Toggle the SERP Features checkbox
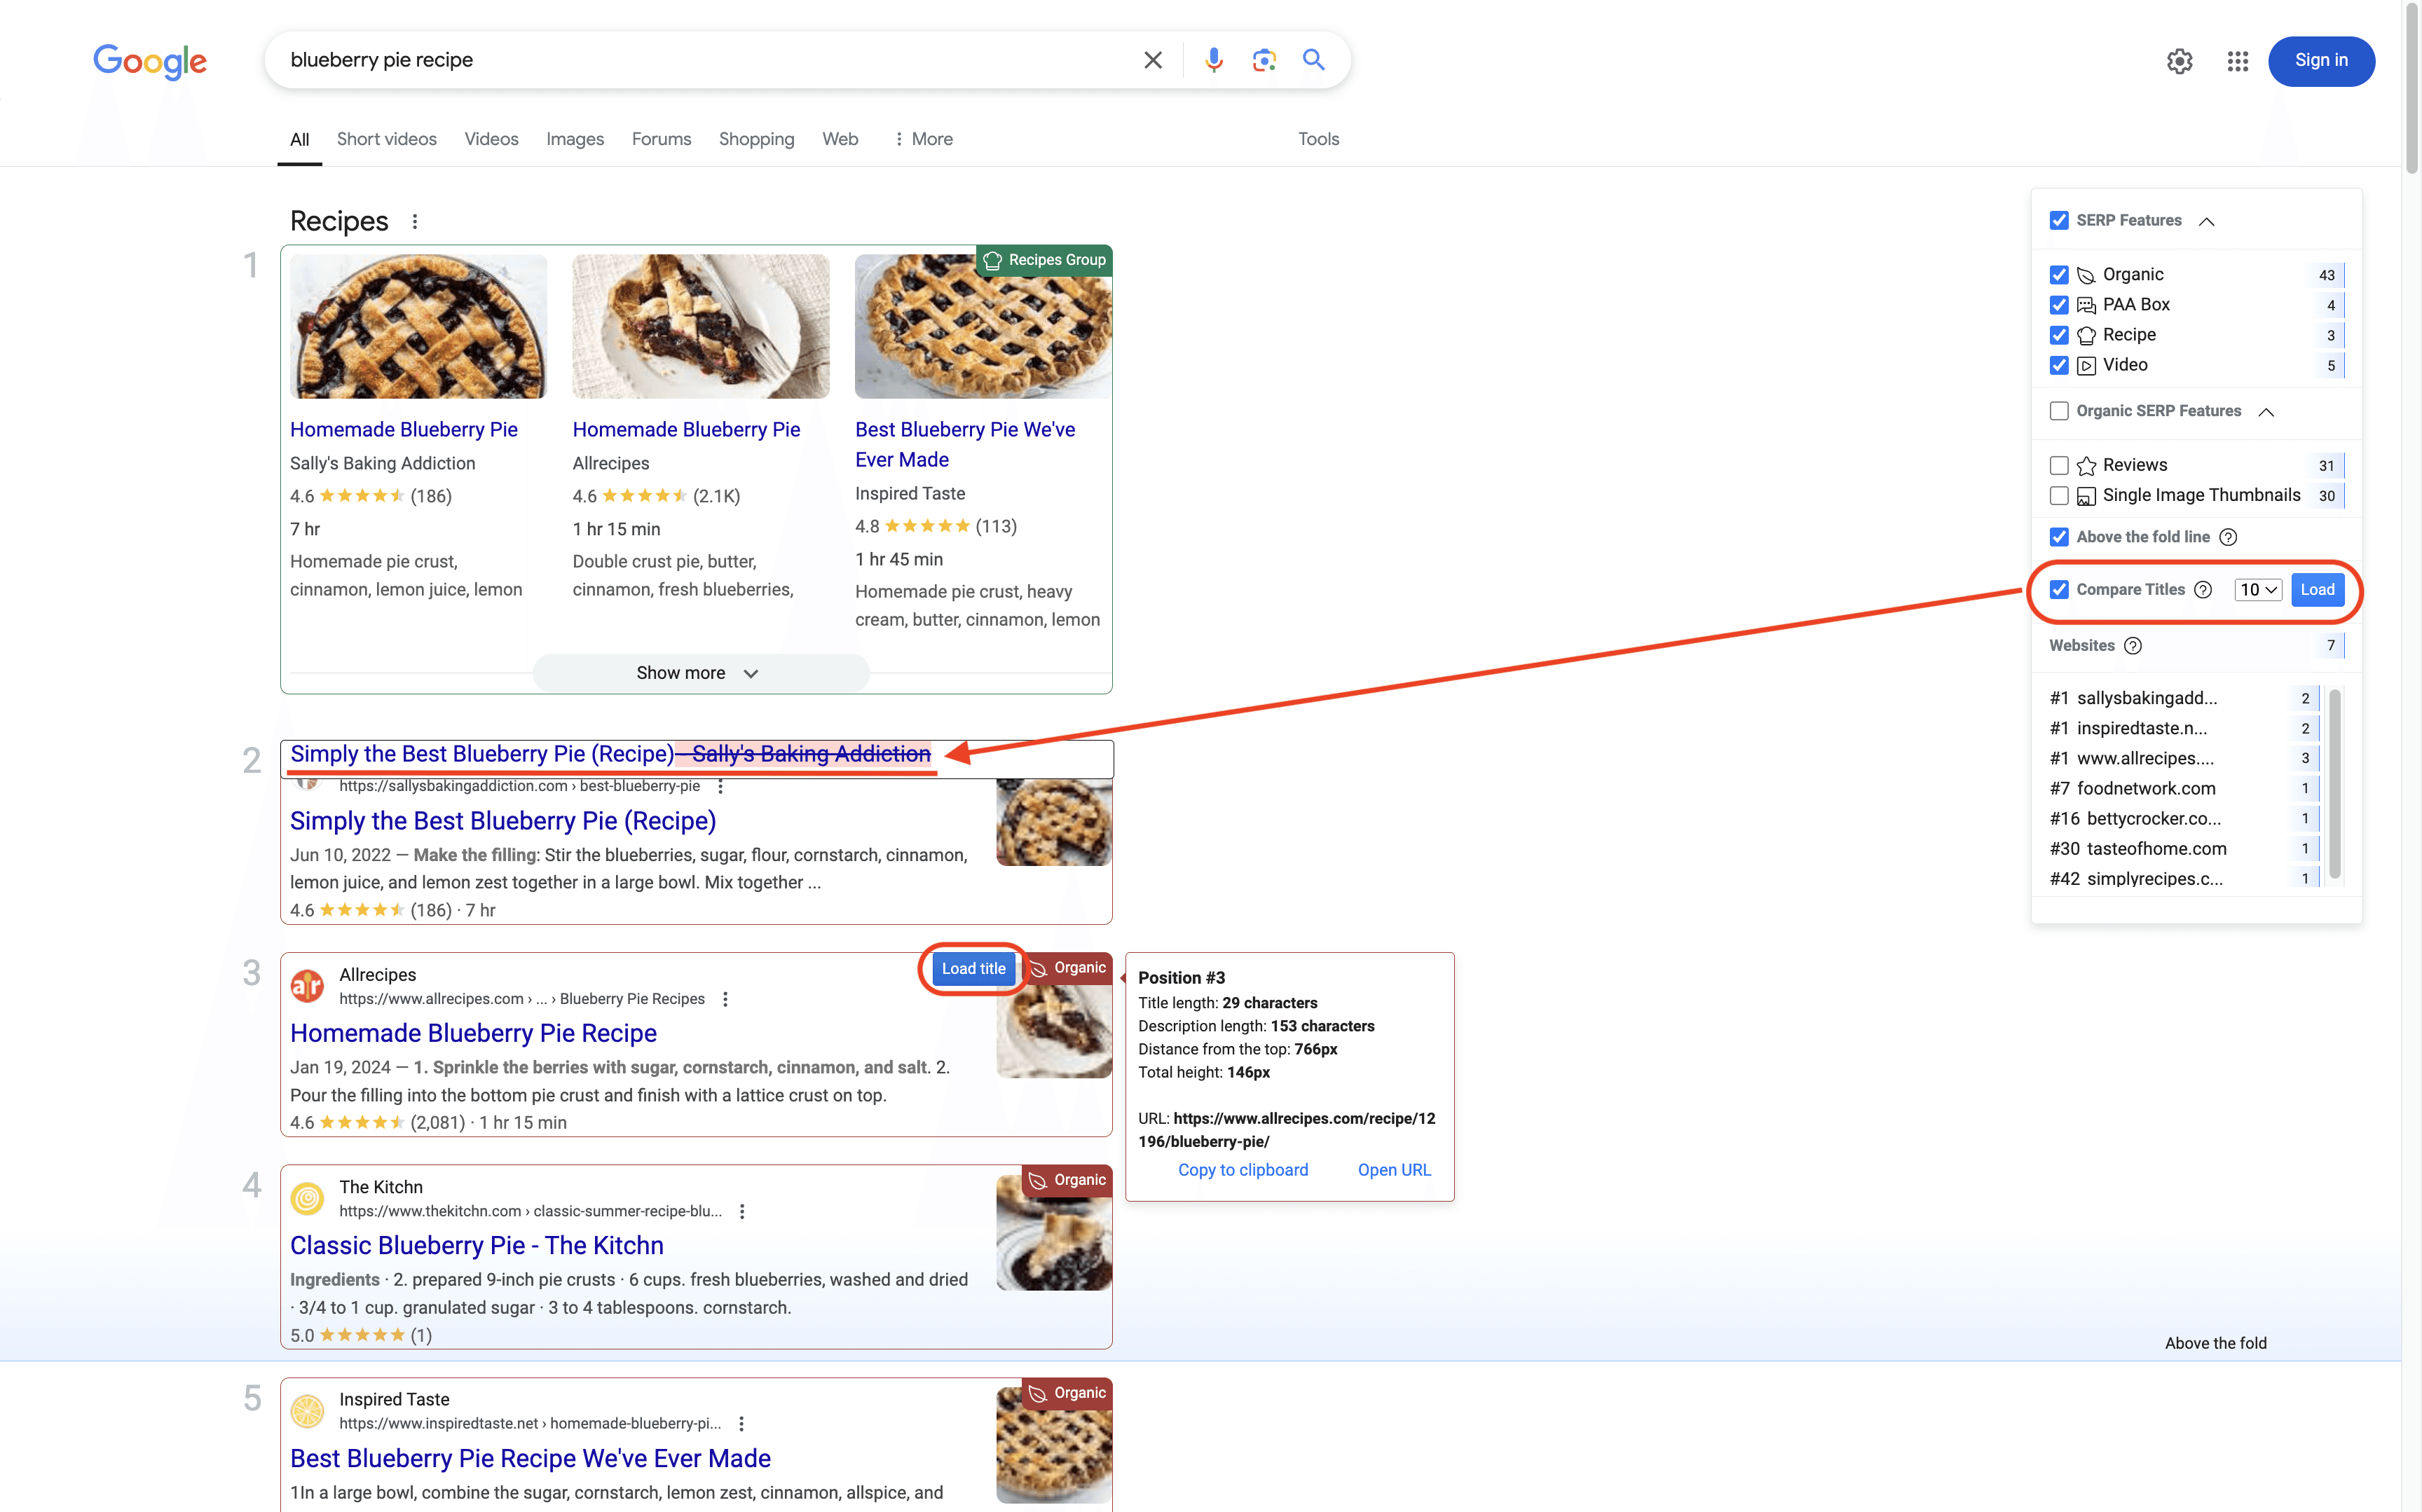Viewport: 2422px width, 1512px height. [x=2059, y=220]
